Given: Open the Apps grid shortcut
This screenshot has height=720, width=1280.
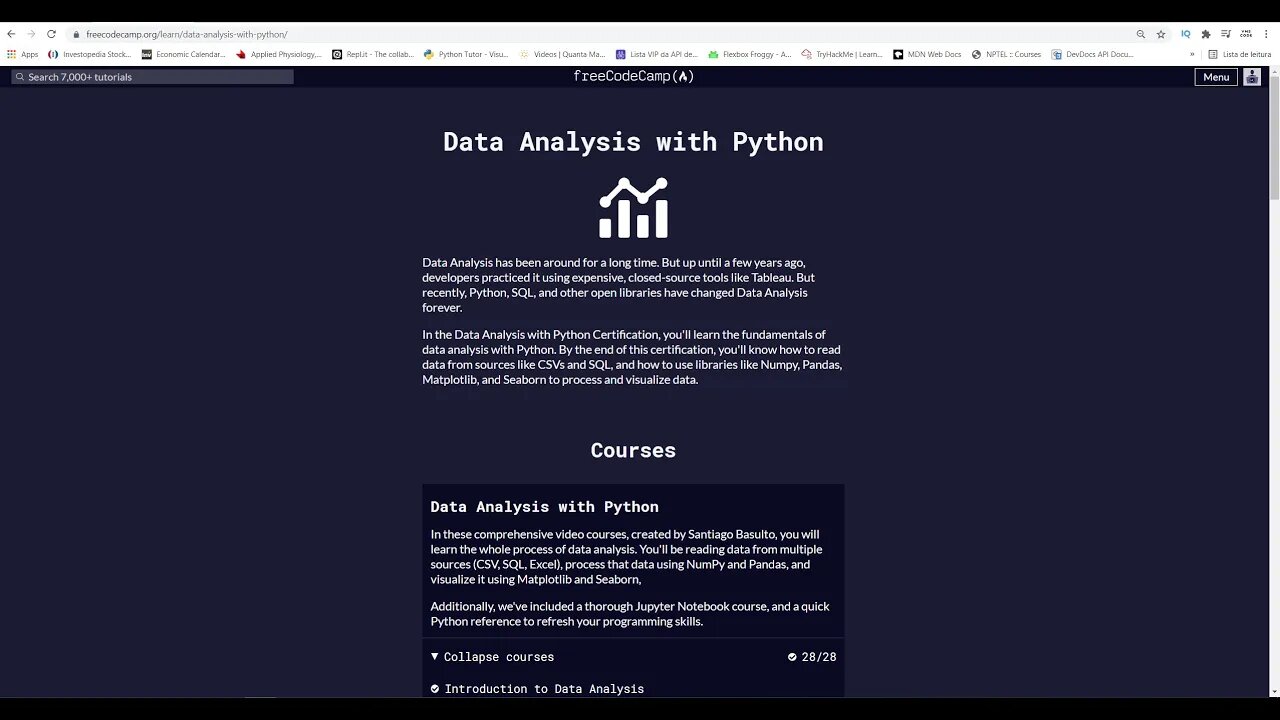Looking at the screenshot, I should tap(23, 54).
